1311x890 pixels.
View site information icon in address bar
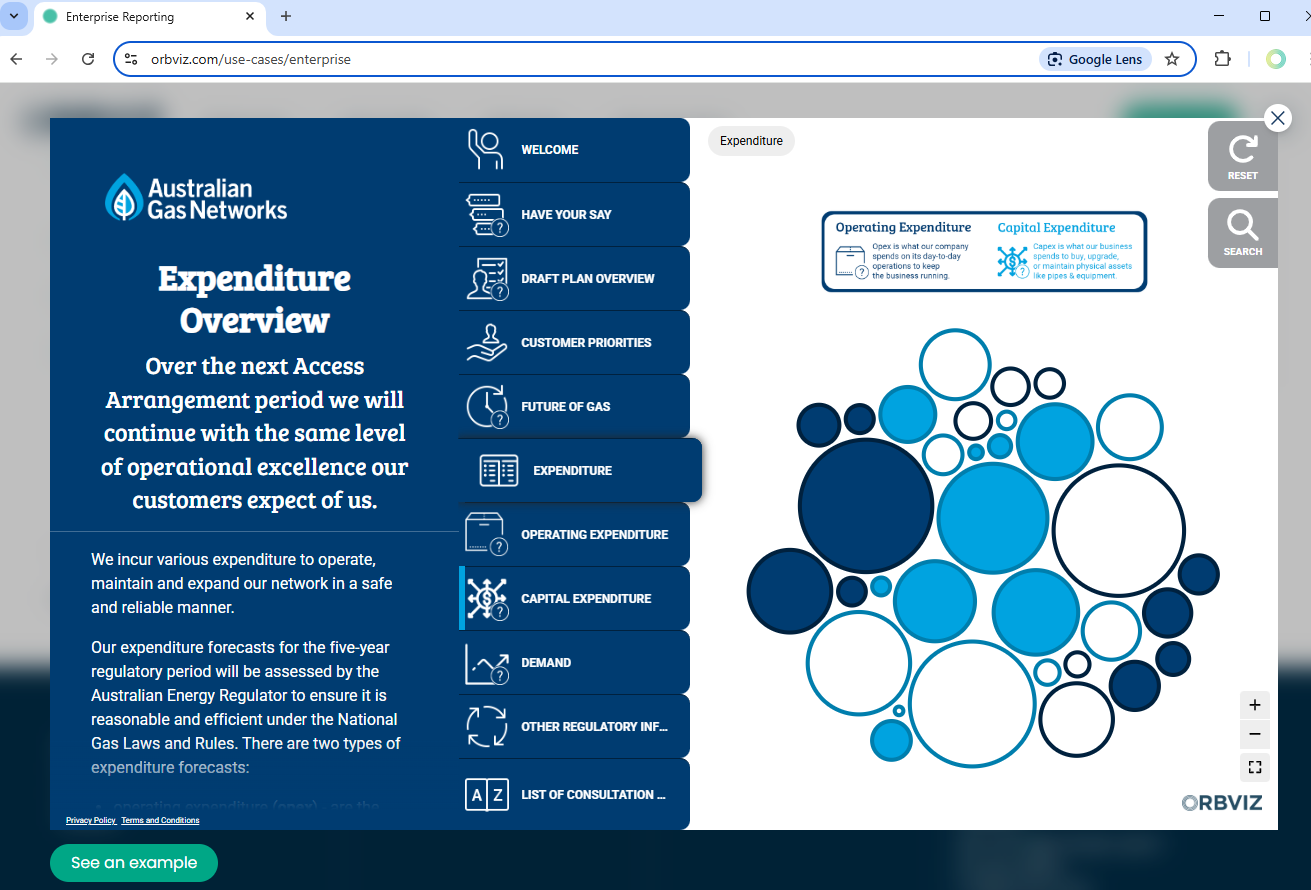click(131, 59)
